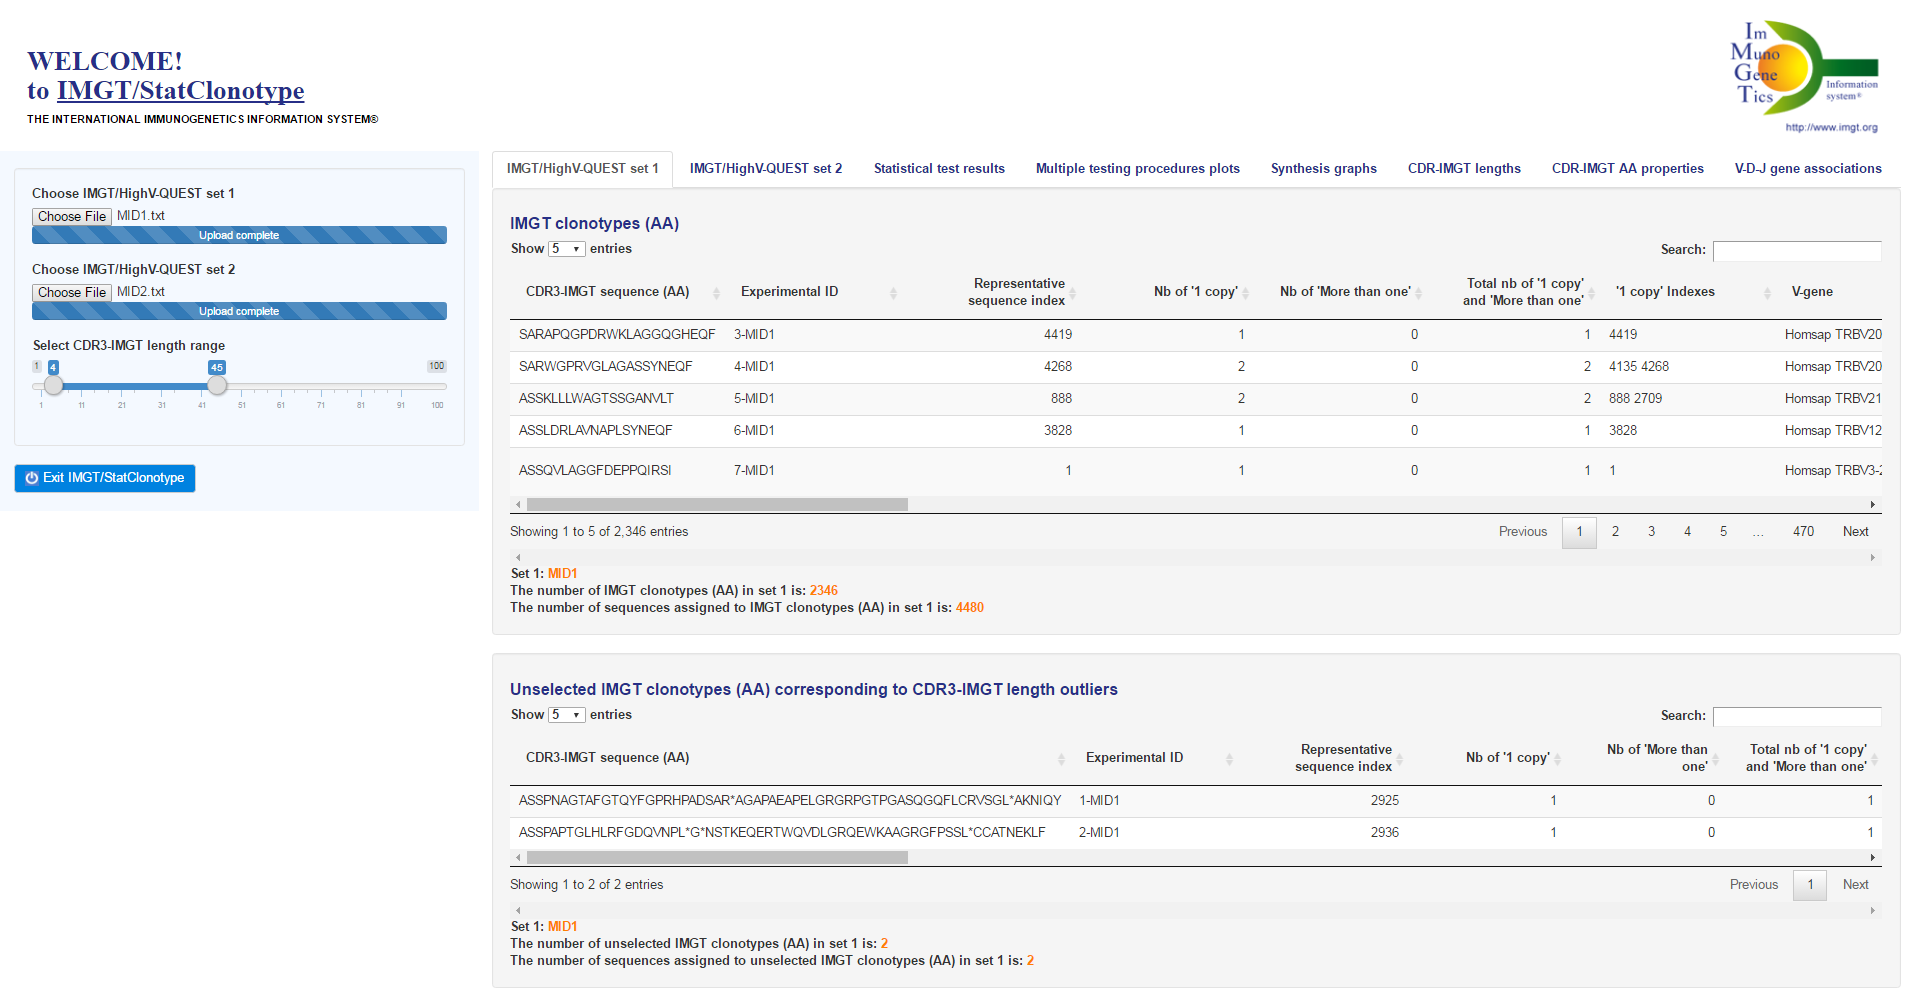
Task: Go to page 2 of clonotypes table
Action: pos(1615,532)
